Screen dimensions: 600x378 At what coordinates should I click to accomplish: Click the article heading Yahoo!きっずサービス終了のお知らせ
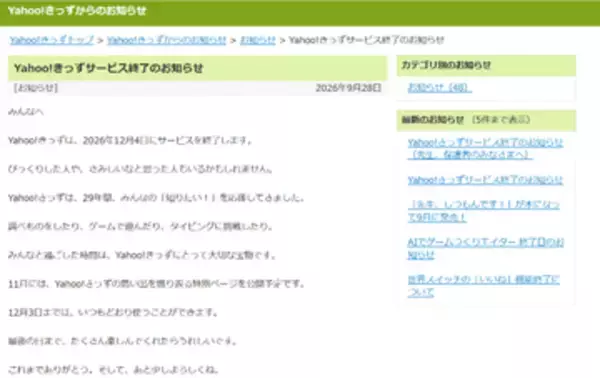108,68
